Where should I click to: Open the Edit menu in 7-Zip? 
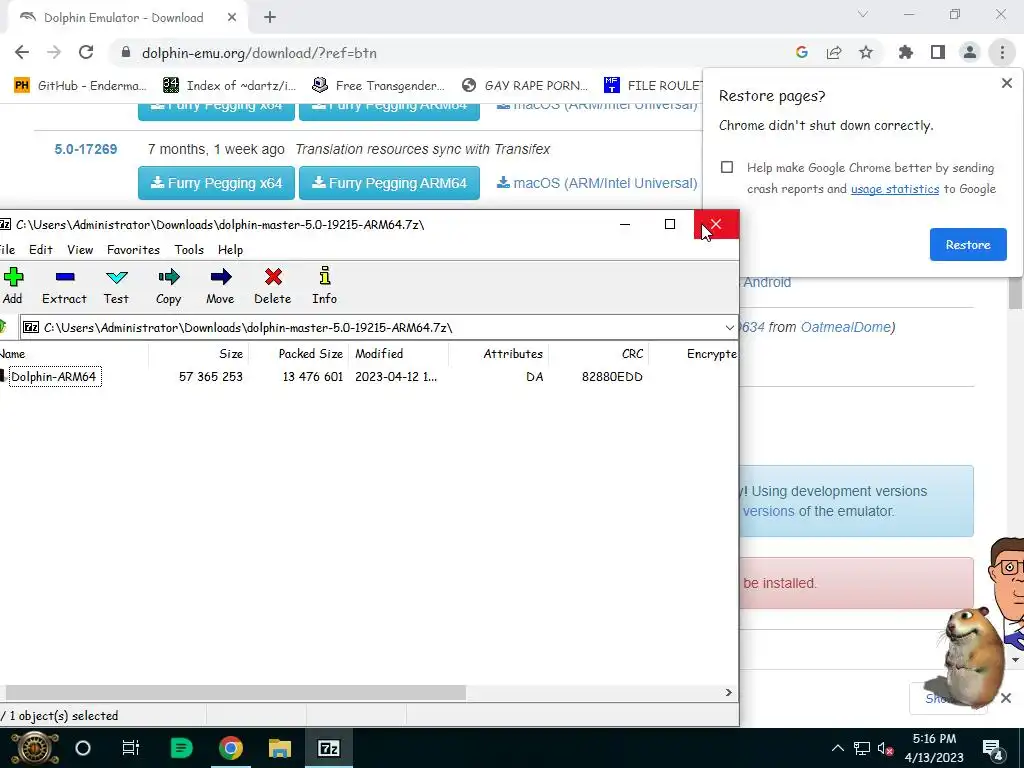[x=40, y=249]
